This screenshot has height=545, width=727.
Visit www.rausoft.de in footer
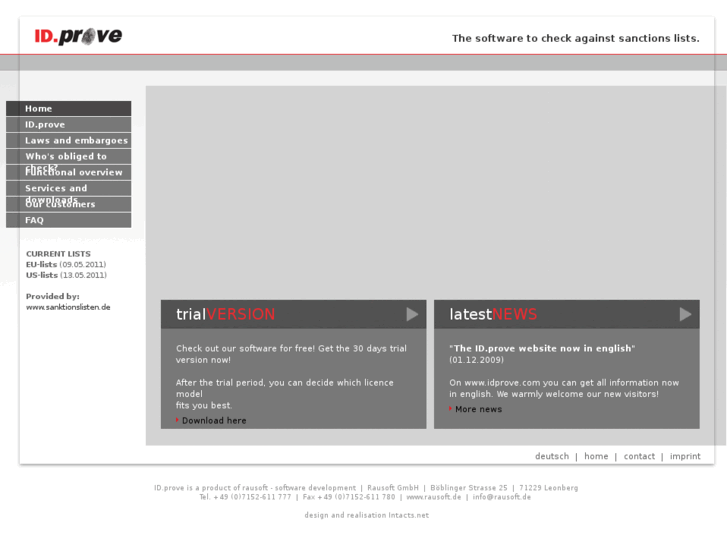tap(434, 497)
